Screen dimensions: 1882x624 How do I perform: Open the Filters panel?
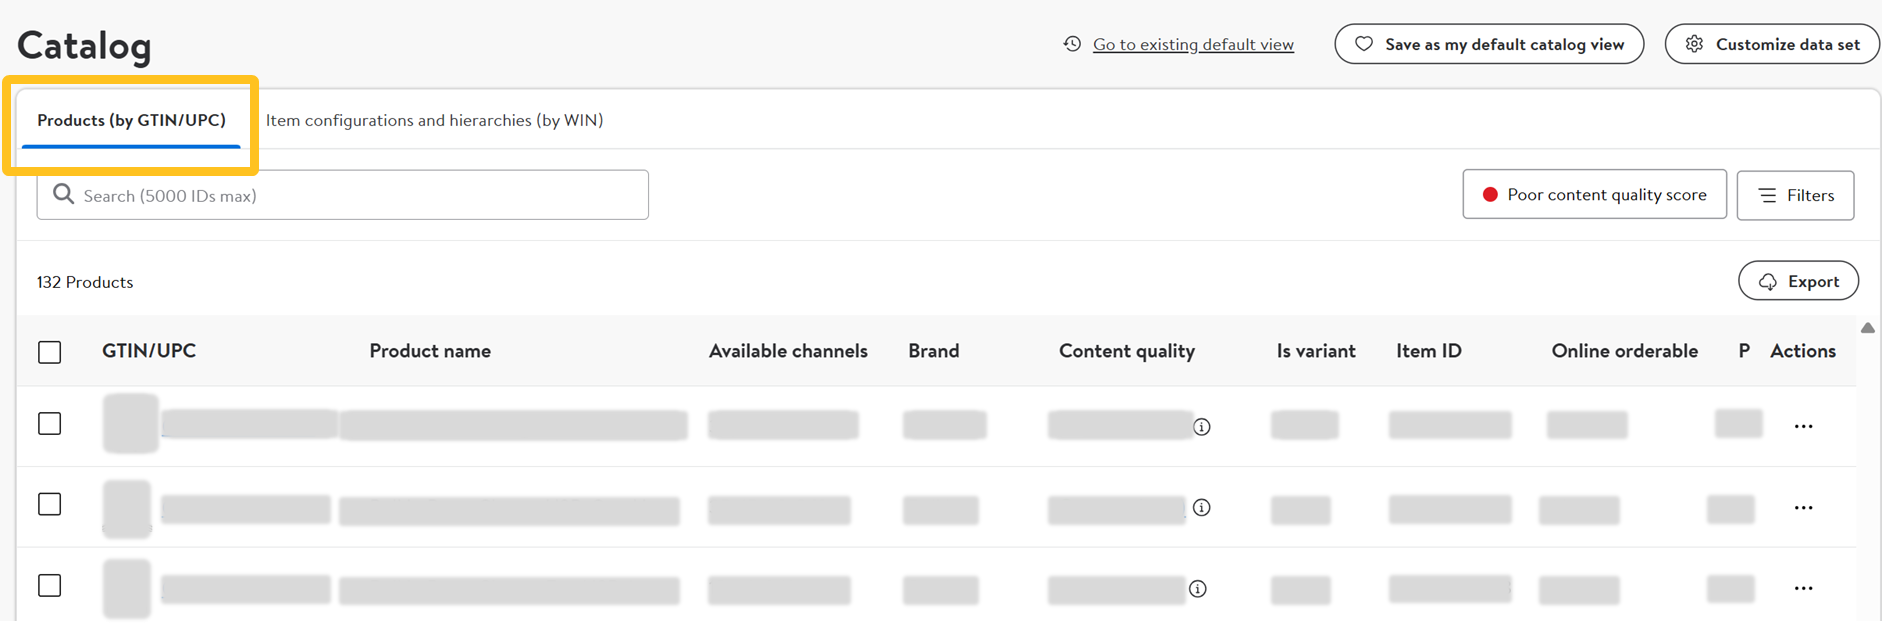click(x=1795, y=195)
